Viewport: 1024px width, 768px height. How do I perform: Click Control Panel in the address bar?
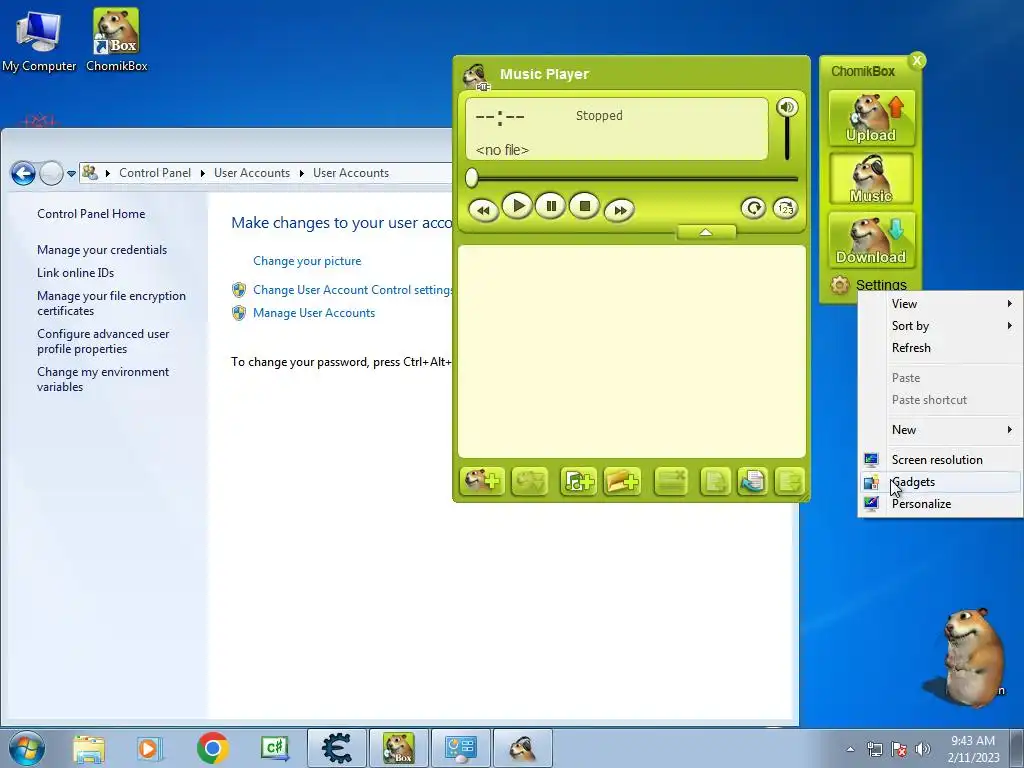point(155,173)
